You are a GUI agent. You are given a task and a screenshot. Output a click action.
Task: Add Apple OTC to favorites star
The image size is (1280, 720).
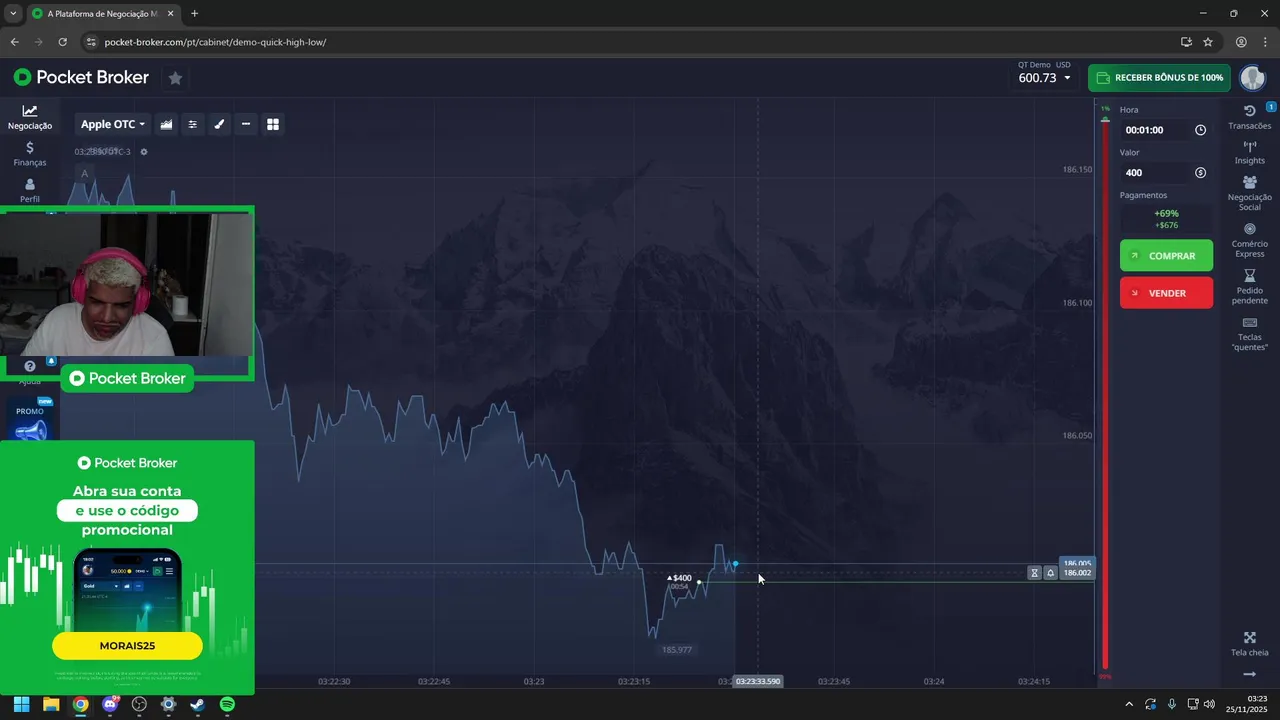coord(175,78)
